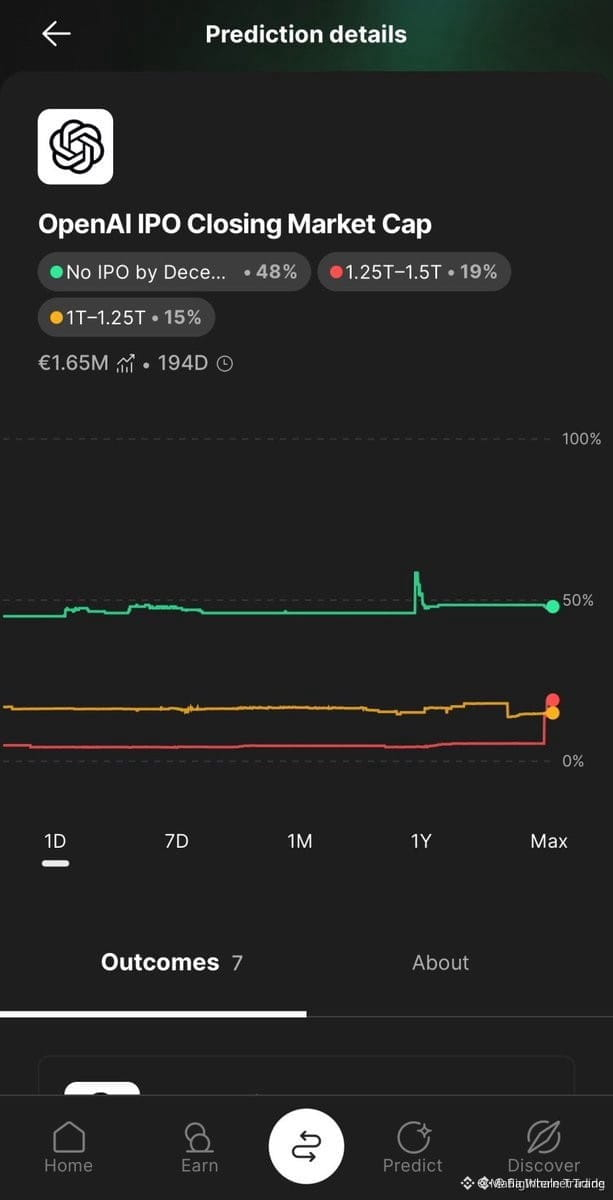Tap the OpenAI logo thumbnail
The height and width of the screenshot is (1200, 613).
pos(75,147)
